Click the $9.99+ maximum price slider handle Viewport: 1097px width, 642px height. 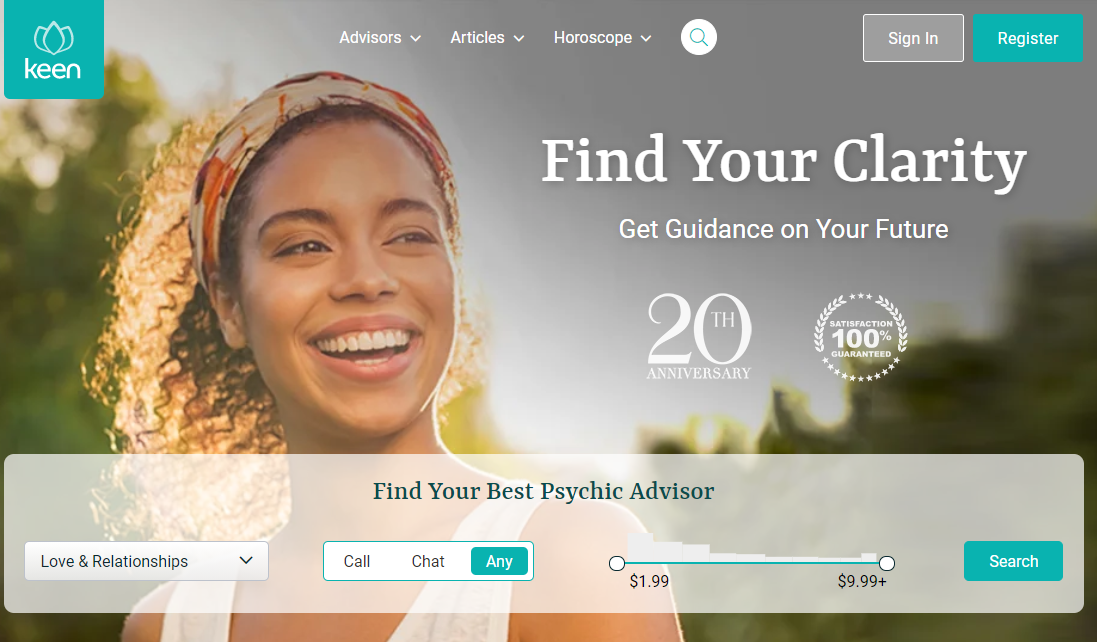(x=886, y=563)
